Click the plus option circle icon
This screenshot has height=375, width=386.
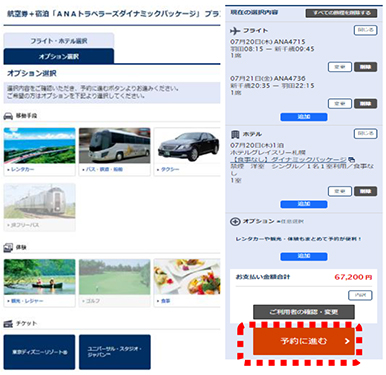click(235, 222)
